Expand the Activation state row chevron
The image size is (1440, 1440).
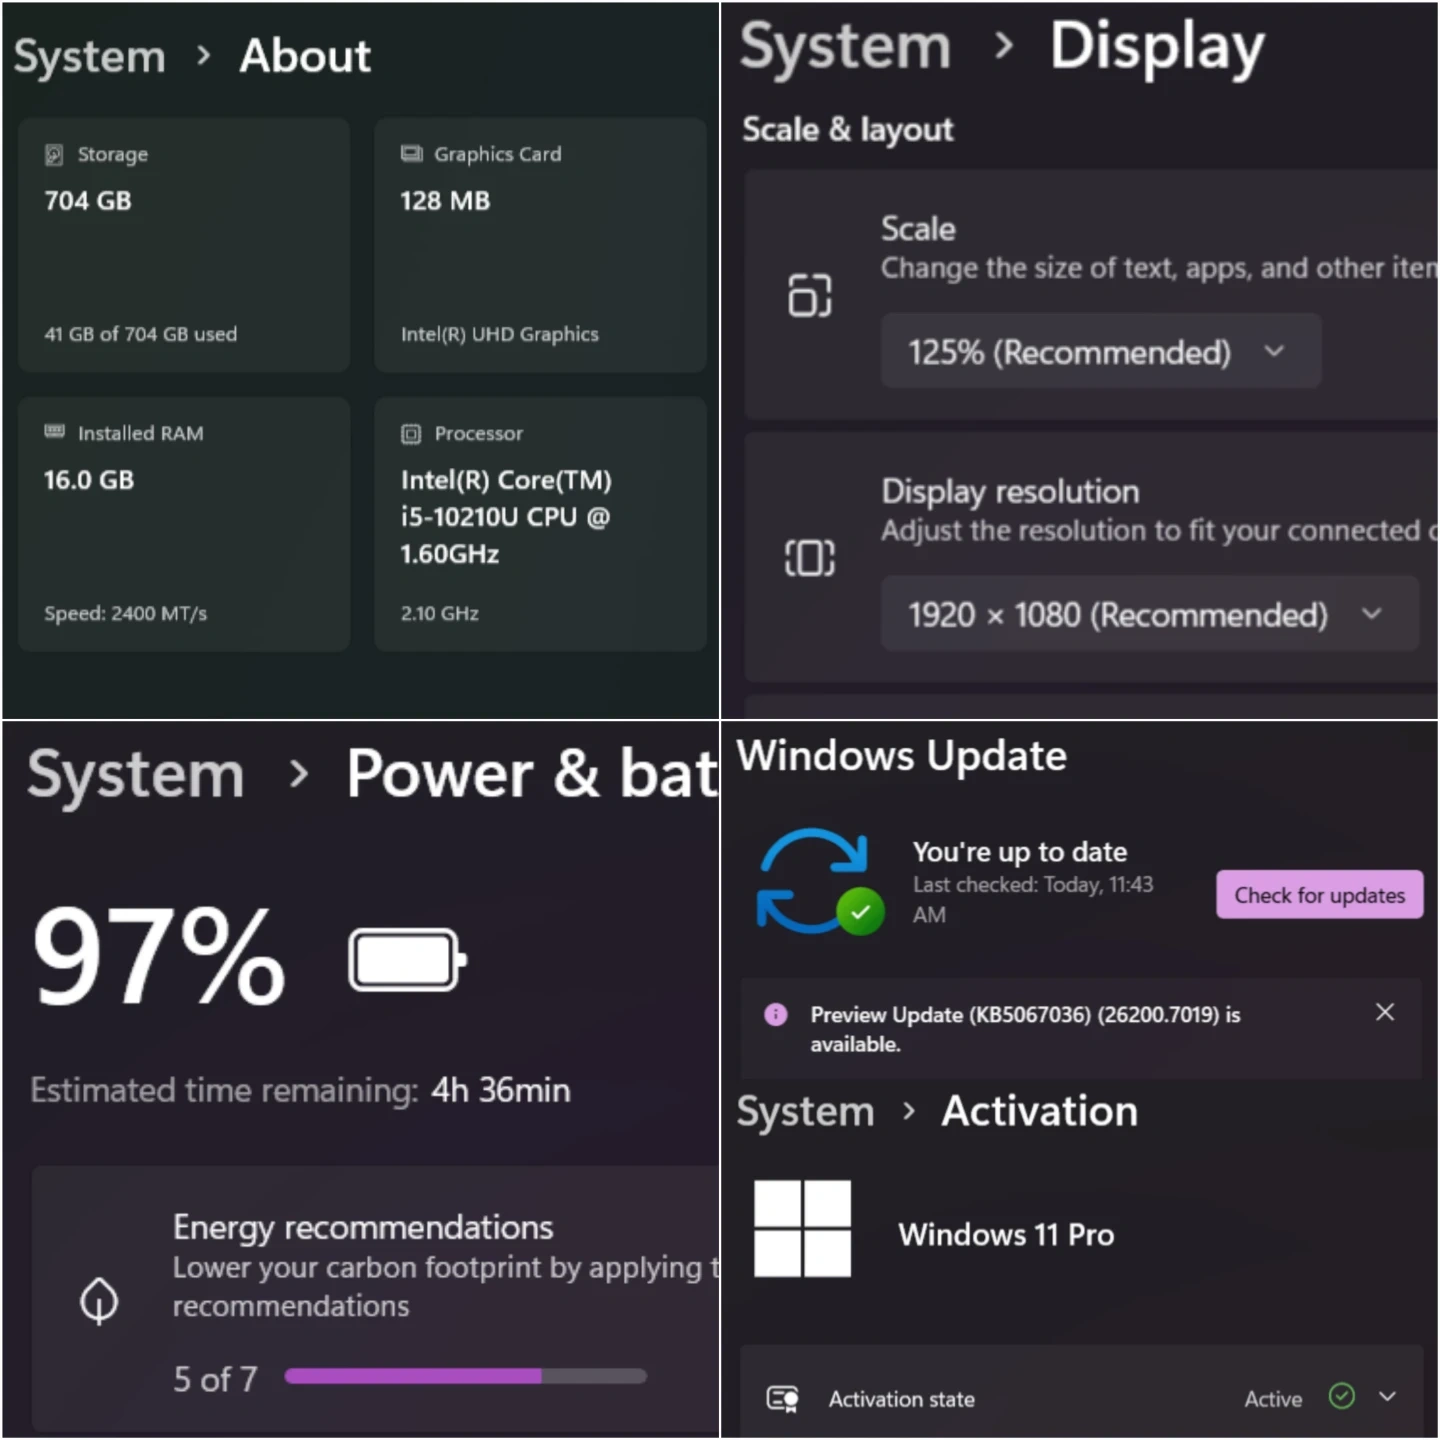1387,1396
